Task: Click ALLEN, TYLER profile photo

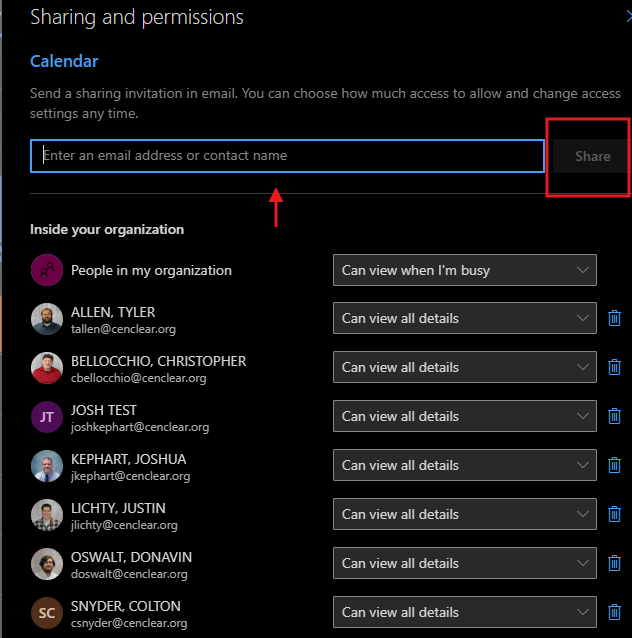Action: point(46,319)
